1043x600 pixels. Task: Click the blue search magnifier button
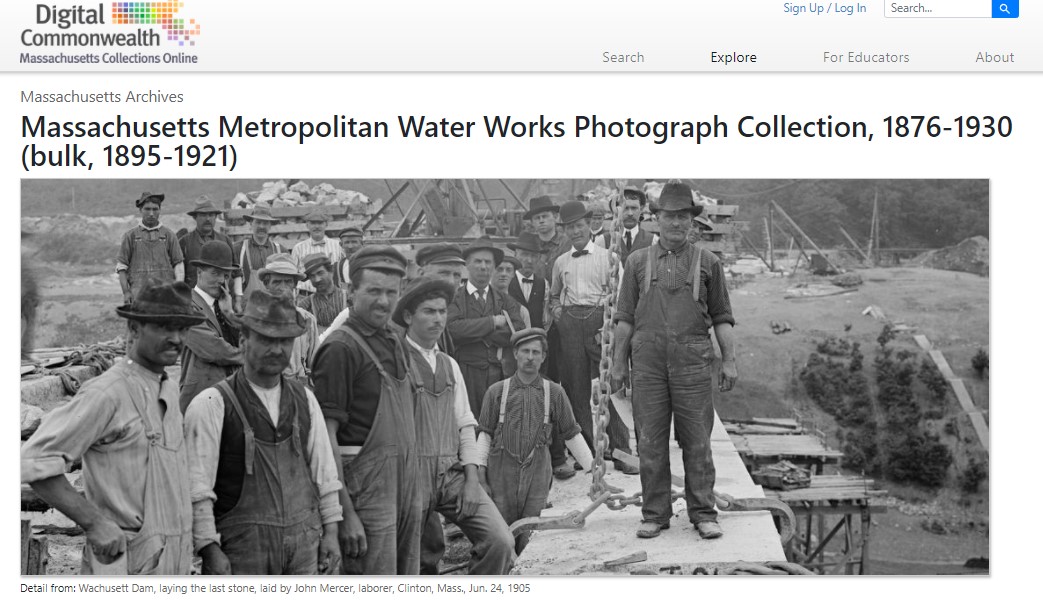click(x=1005, y=9)
